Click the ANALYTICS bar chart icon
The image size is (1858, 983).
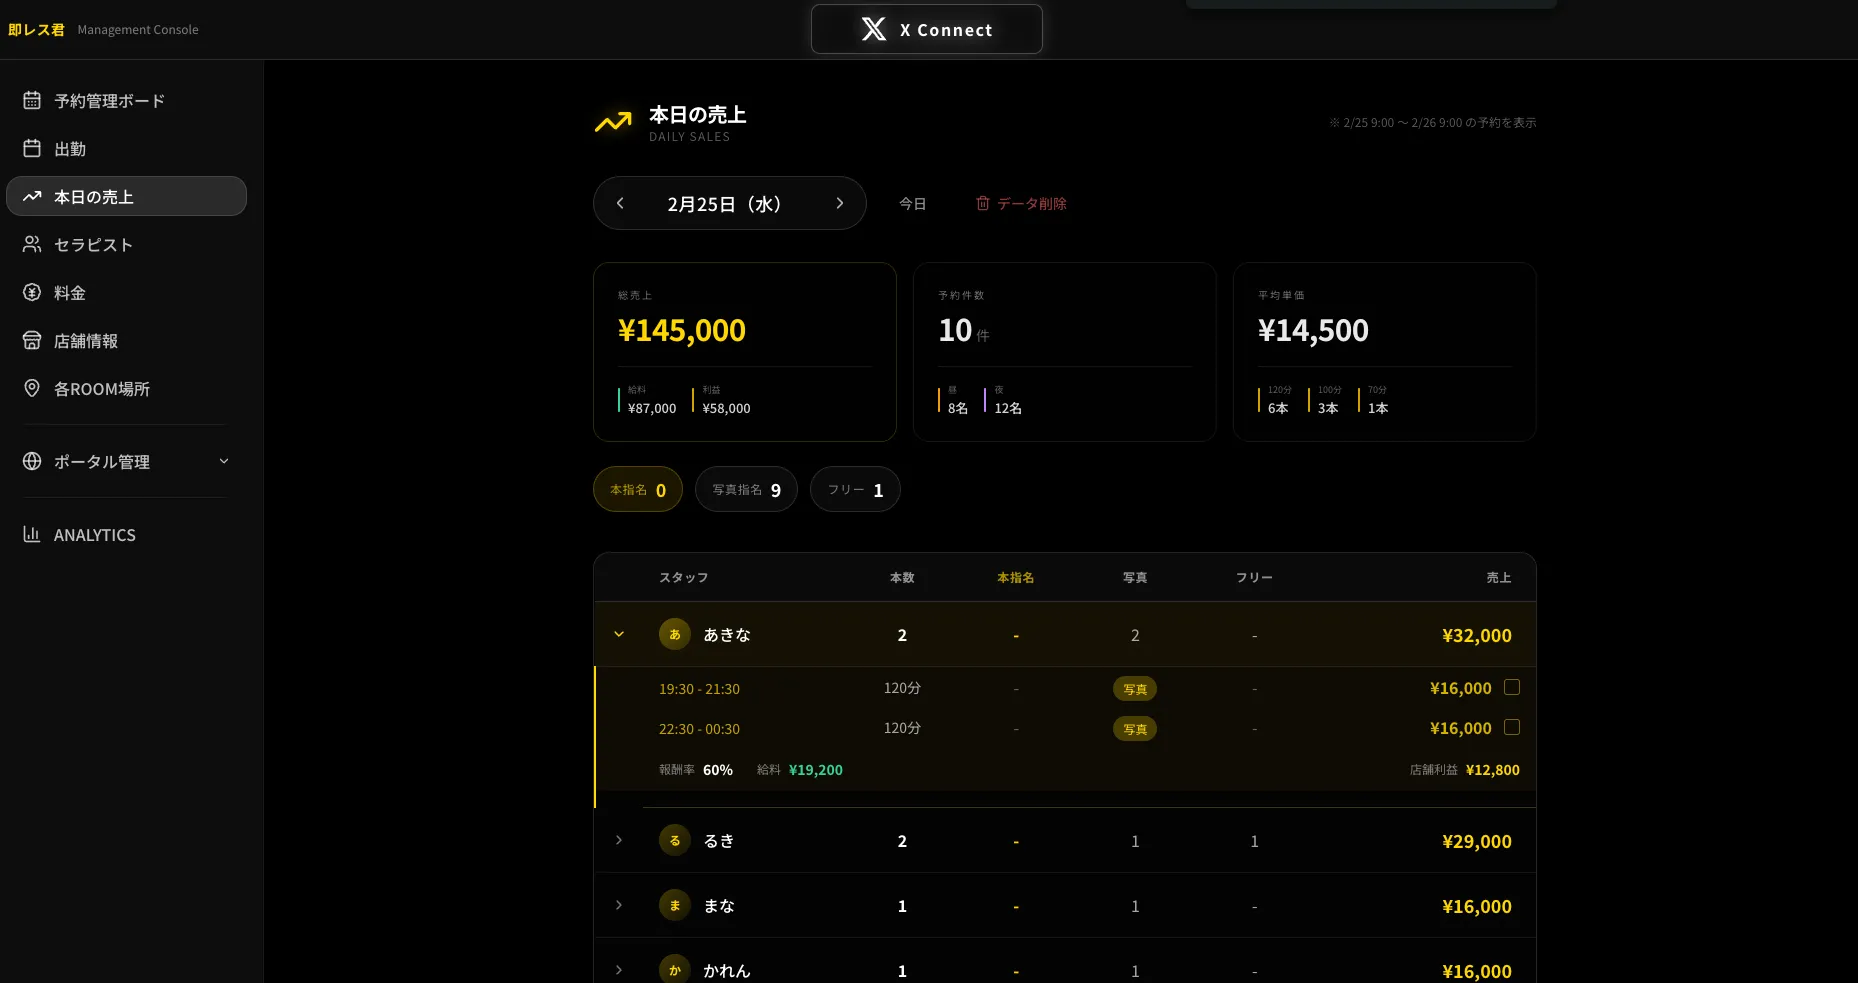click(x=32, y=534)
